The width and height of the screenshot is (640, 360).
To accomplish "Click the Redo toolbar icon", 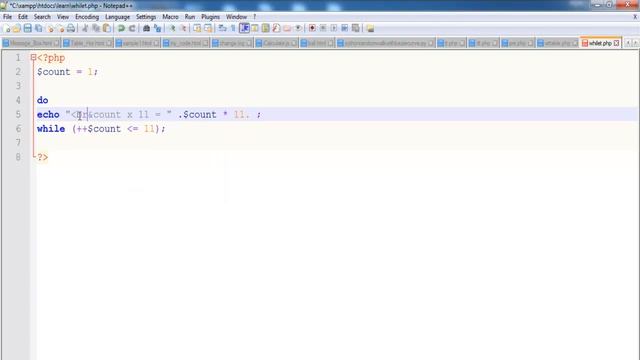I will click(x=132, y=28).
